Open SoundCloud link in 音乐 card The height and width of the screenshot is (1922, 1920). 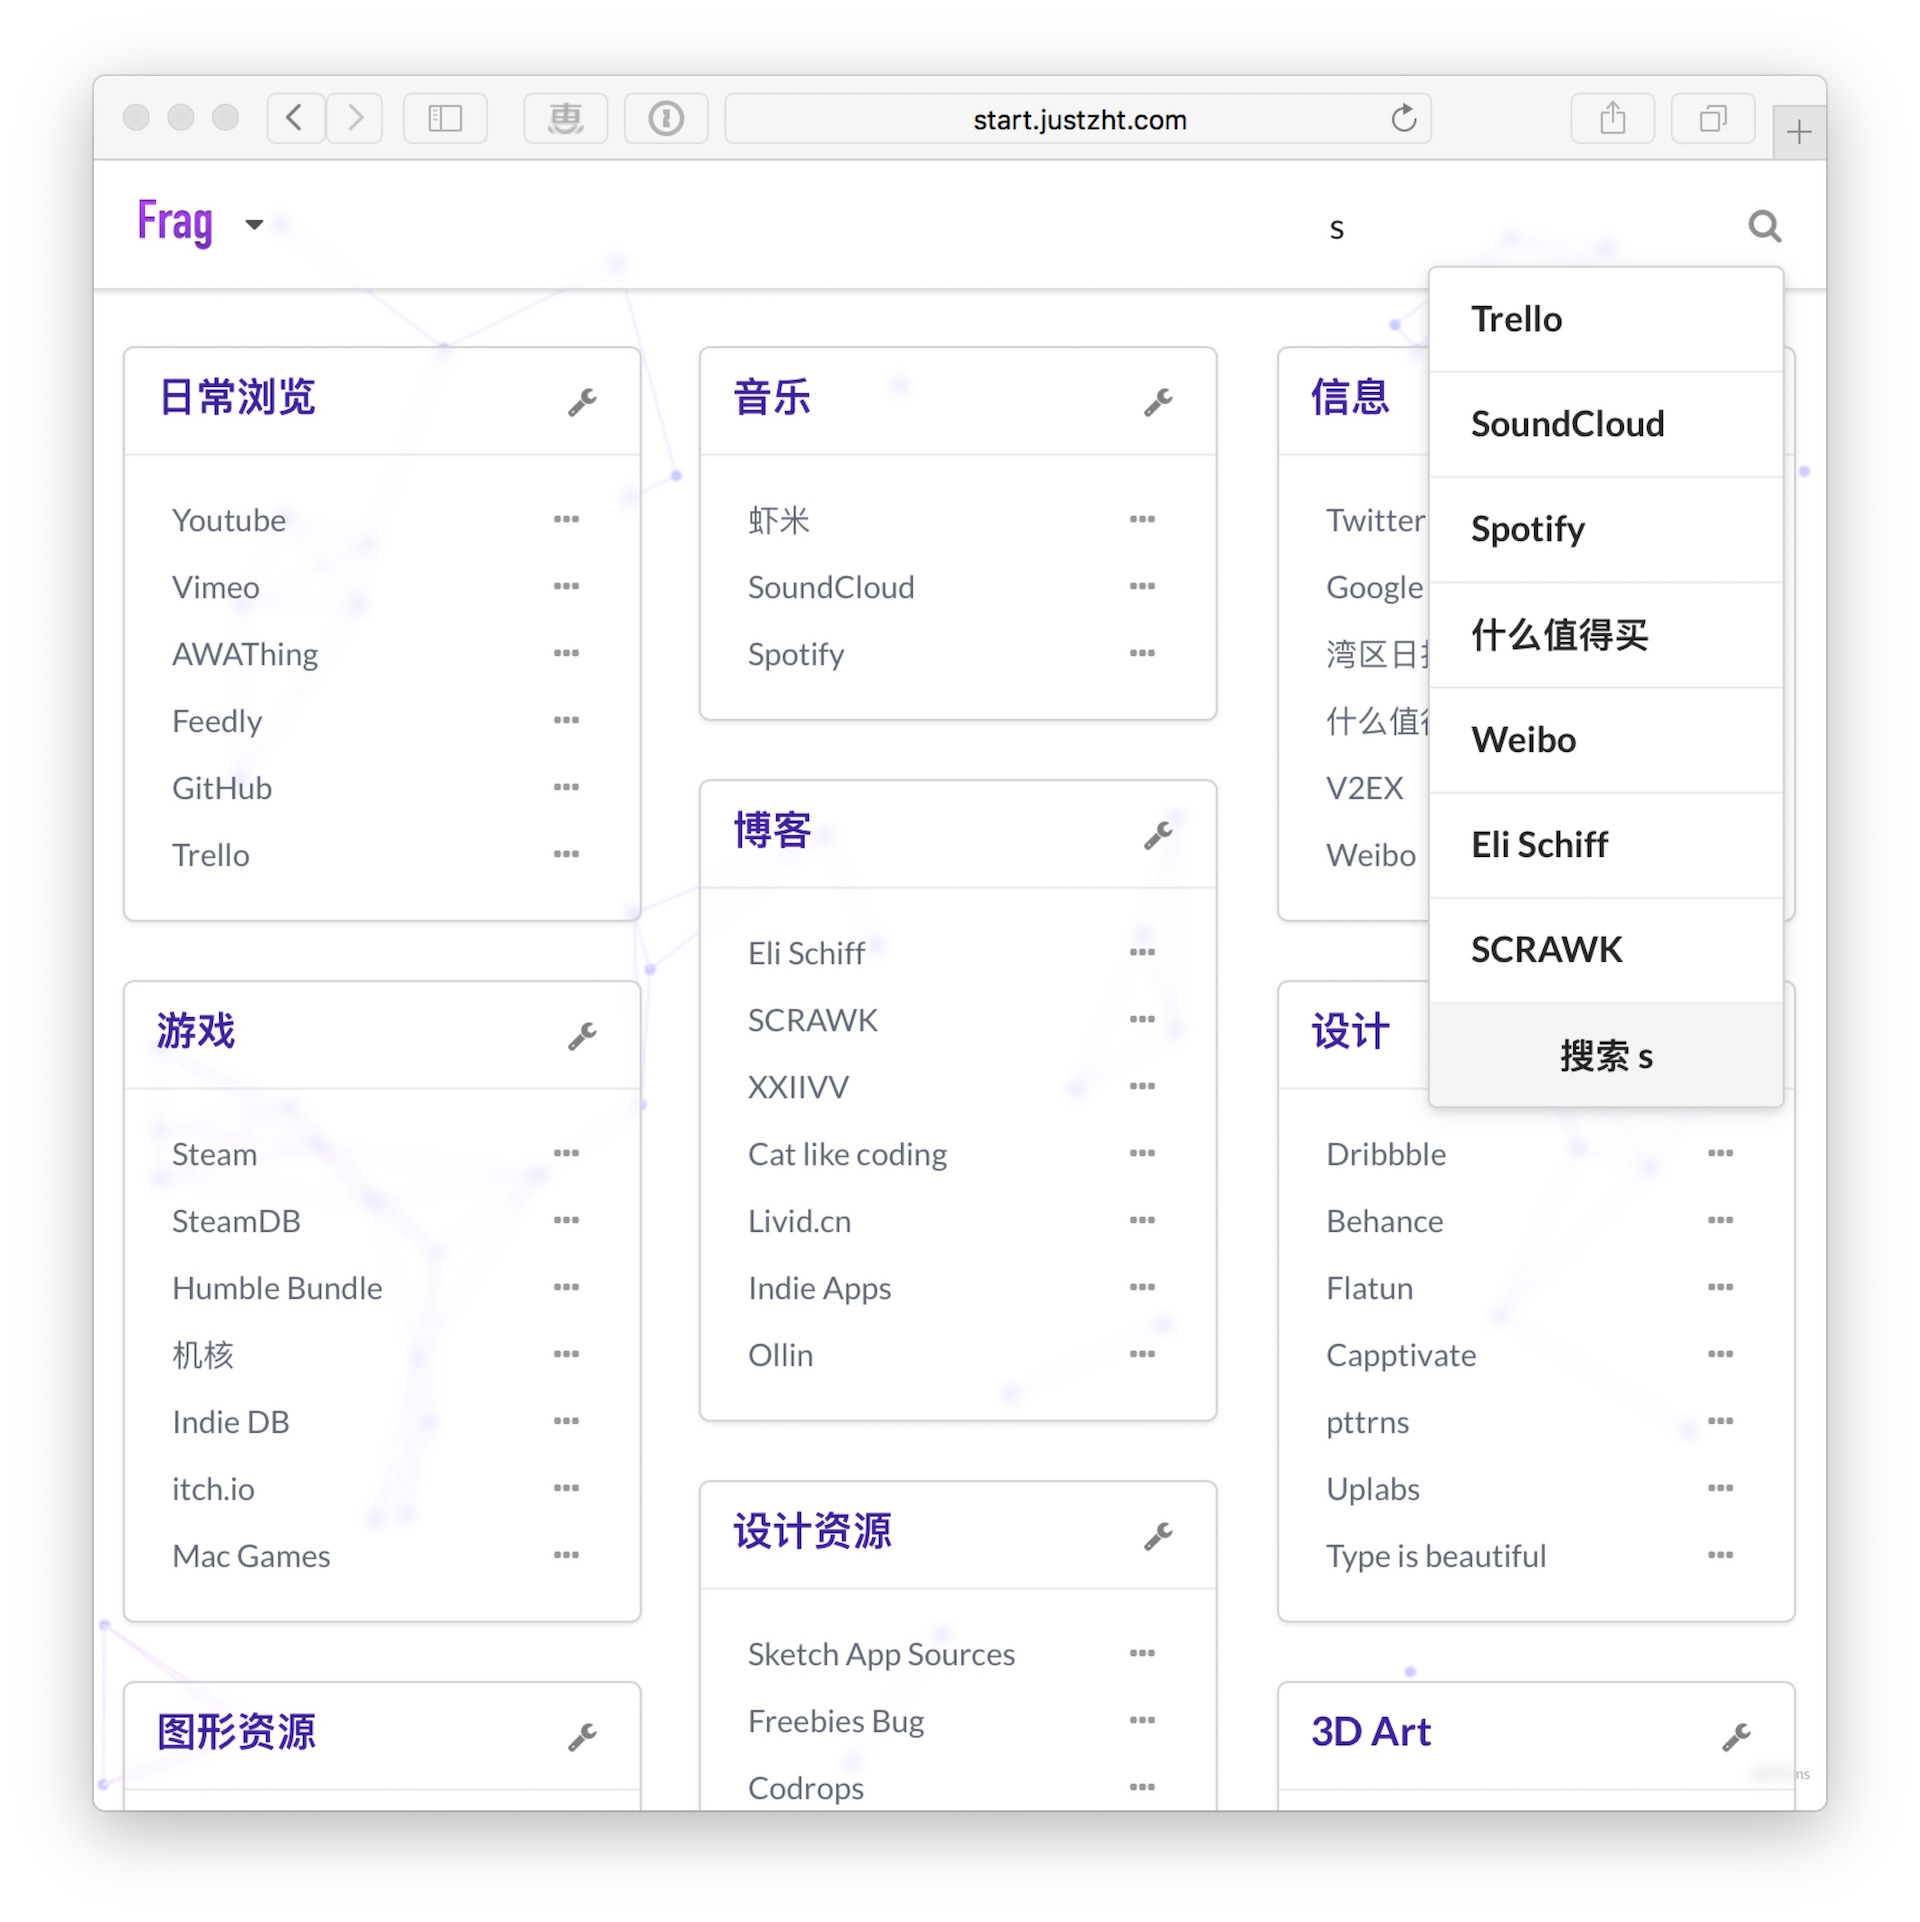831,587
